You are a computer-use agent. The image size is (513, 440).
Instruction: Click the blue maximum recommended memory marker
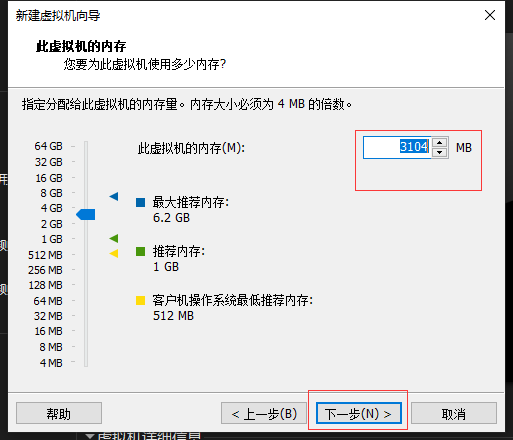tap(114, 196)
